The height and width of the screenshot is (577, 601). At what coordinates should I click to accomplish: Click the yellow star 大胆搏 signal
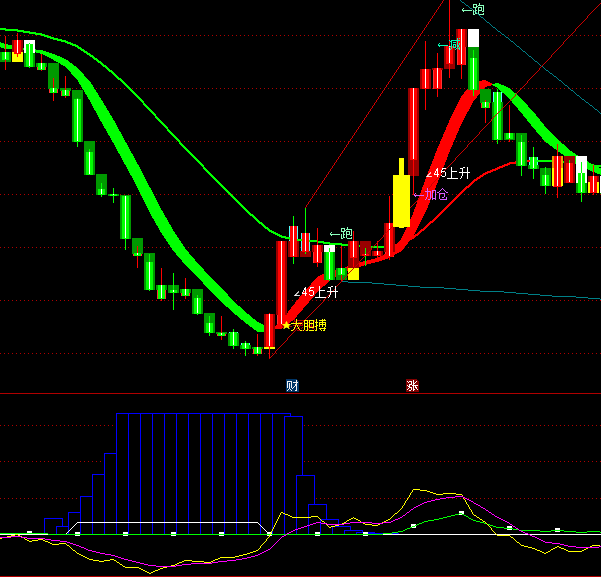tap(305, 325)
